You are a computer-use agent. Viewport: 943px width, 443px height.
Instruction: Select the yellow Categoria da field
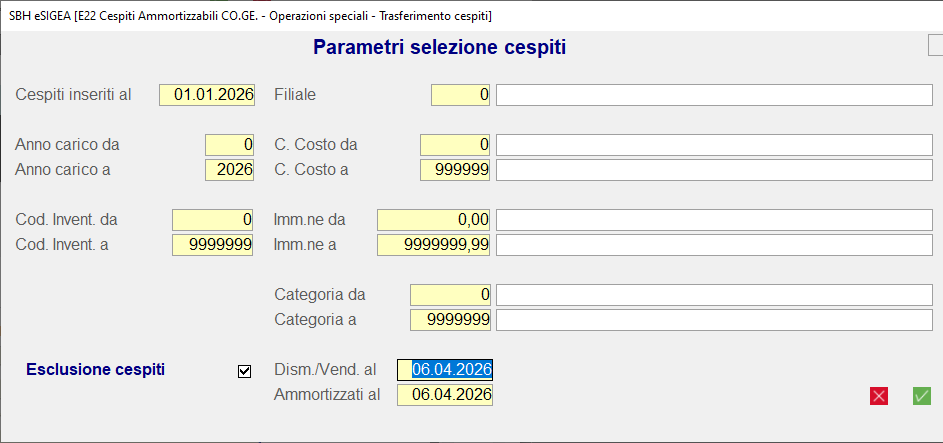450,295
